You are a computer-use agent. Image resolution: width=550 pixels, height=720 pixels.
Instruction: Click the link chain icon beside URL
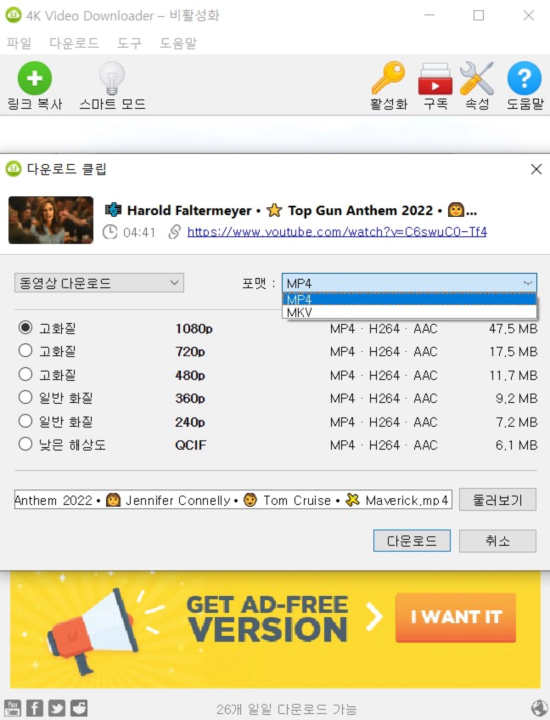coord(174,232)
